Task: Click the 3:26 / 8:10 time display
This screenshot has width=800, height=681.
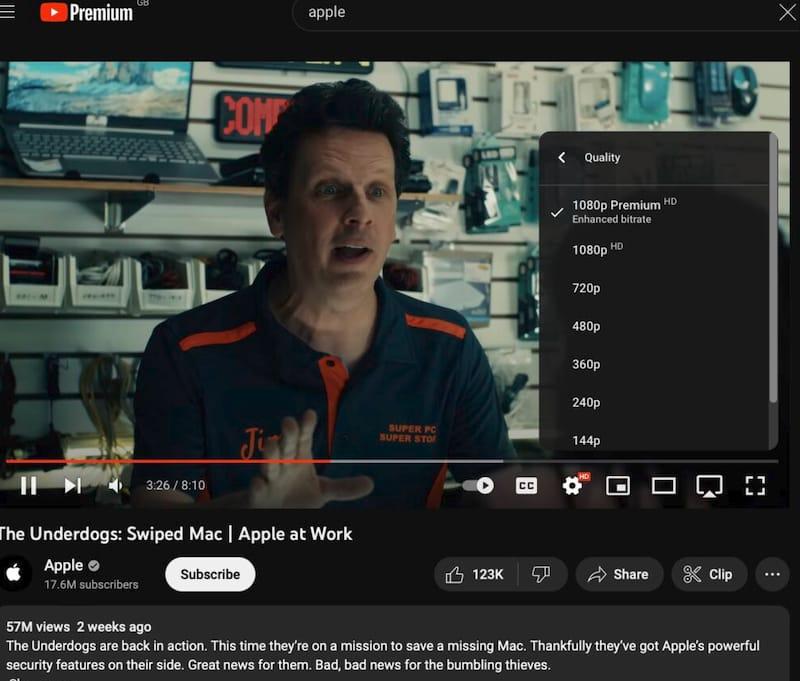Action: tap(176, 485)
